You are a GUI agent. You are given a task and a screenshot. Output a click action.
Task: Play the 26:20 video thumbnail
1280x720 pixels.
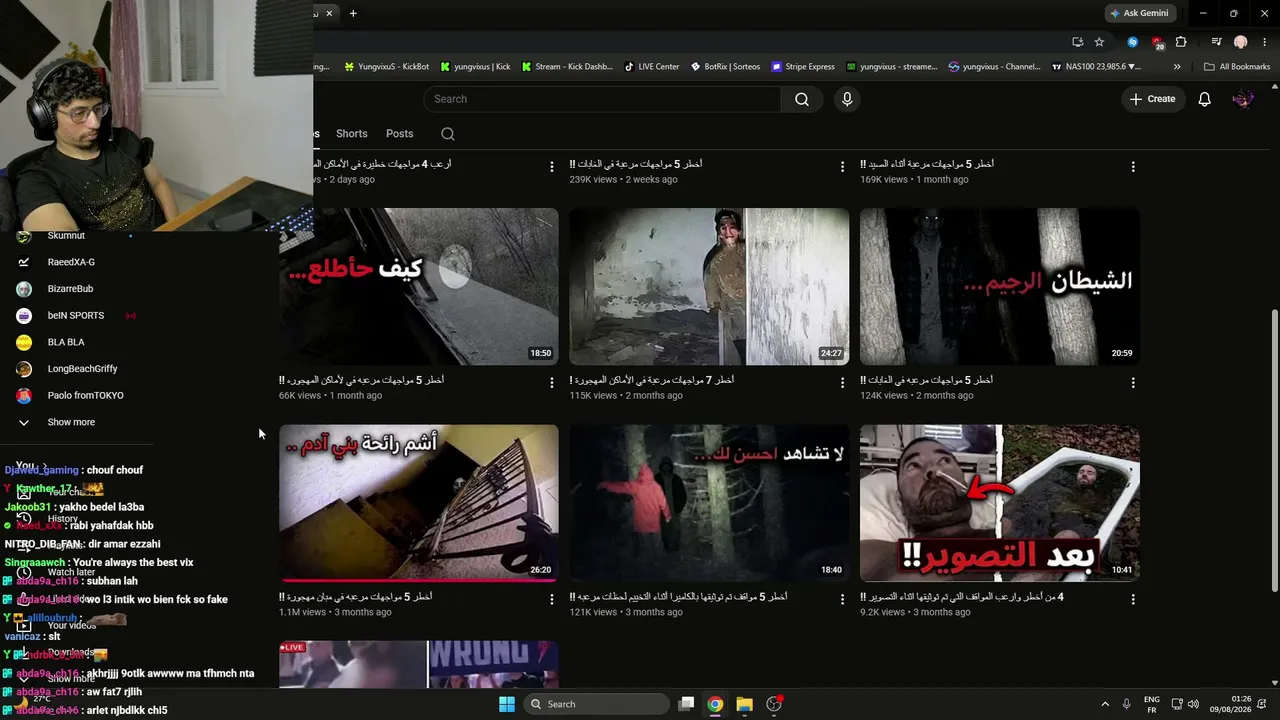coord(419,503)
